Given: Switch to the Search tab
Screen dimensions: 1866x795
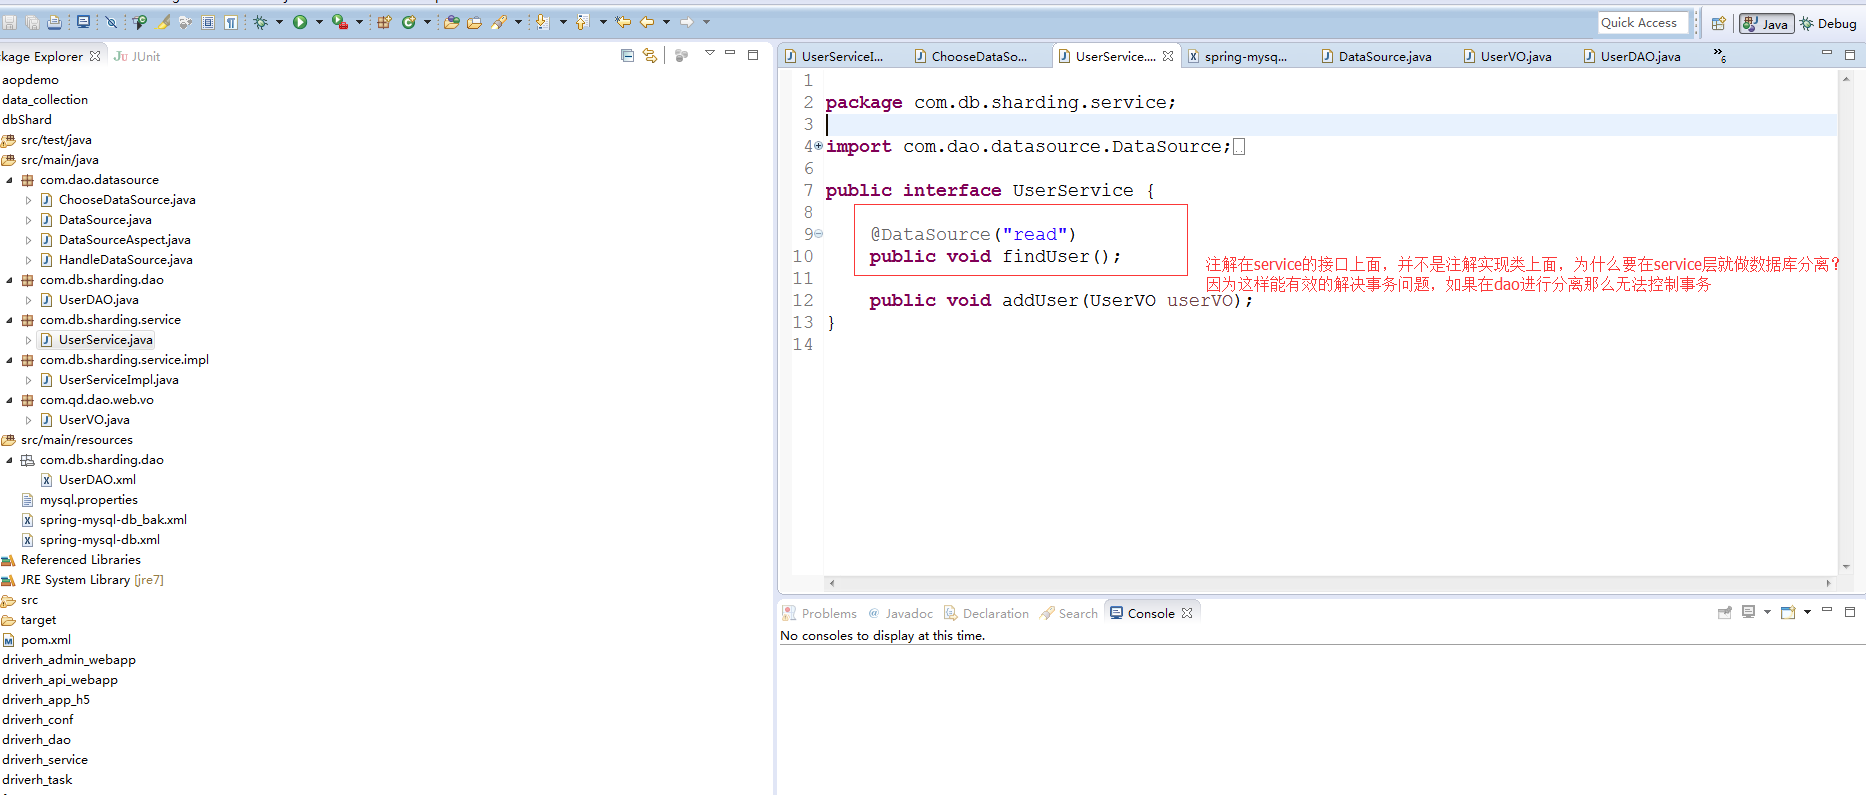Looking at the screenshot, I should (1069, 613).
